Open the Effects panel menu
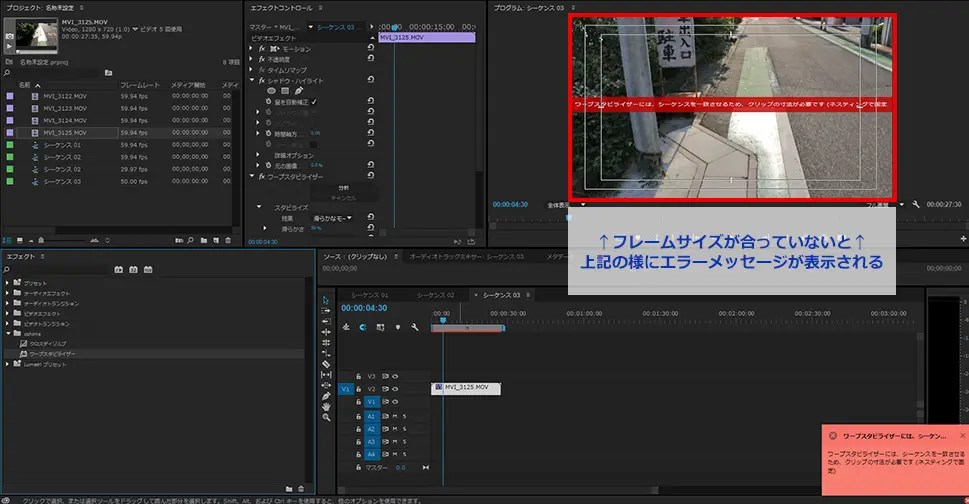Viewport: 969px width, 504px height. 43,256
